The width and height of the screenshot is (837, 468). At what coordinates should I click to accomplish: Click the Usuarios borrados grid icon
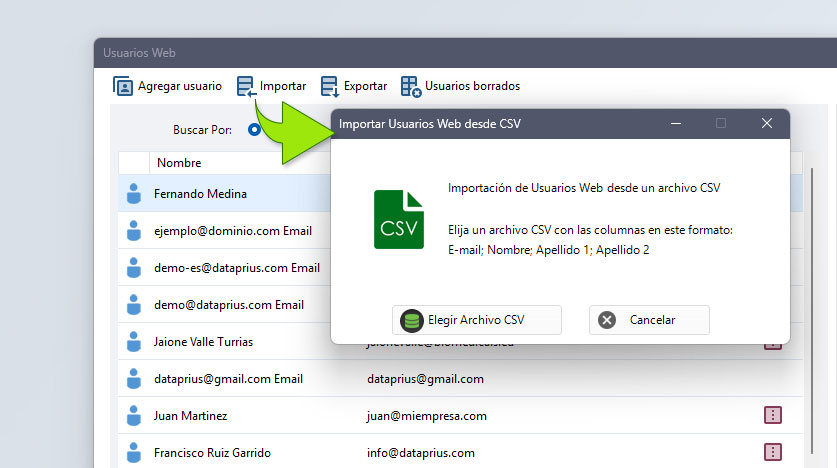click(x=411, y=86)
